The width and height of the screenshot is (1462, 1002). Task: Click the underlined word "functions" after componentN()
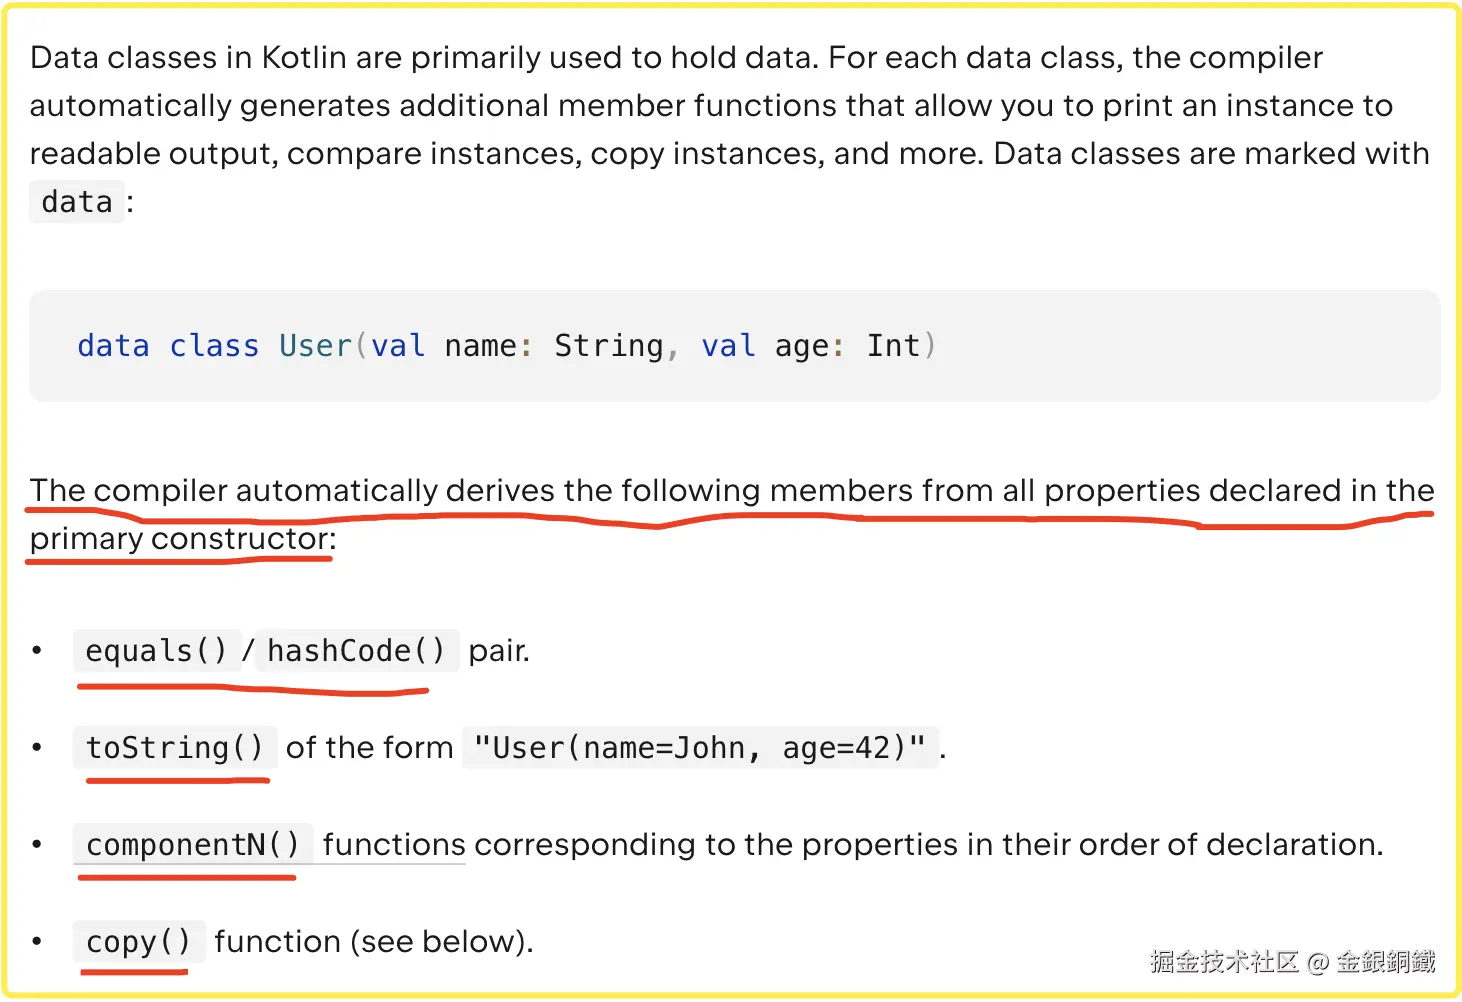394,845
